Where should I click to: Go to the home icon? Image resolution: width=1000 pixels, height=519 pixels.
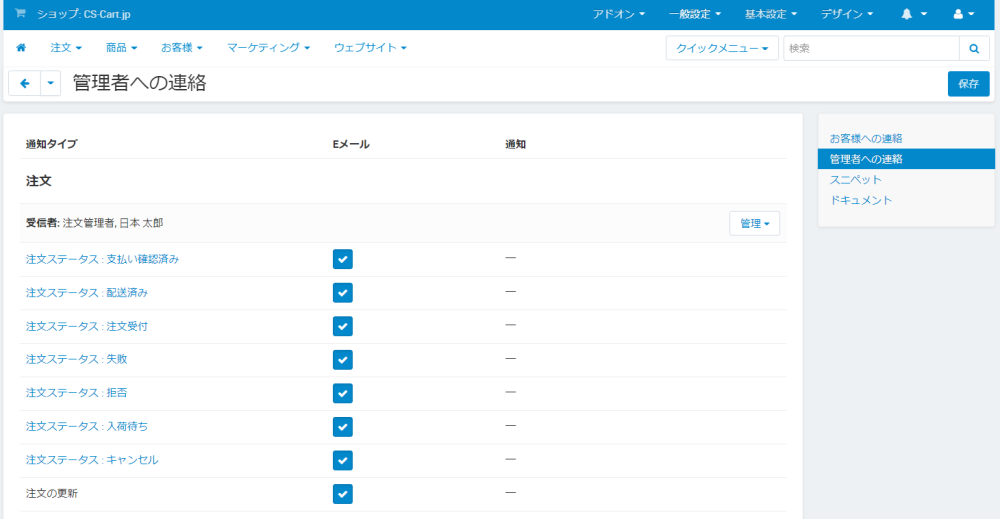pyautogui.click(x=21, y=48)
